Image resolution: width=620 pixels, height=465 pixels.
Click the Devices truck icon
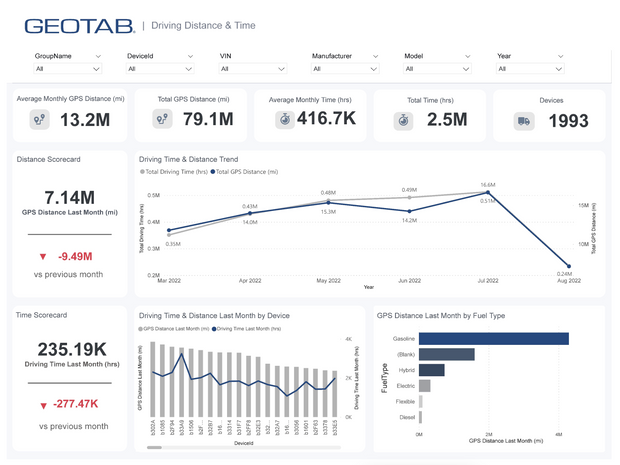[523, 121]
